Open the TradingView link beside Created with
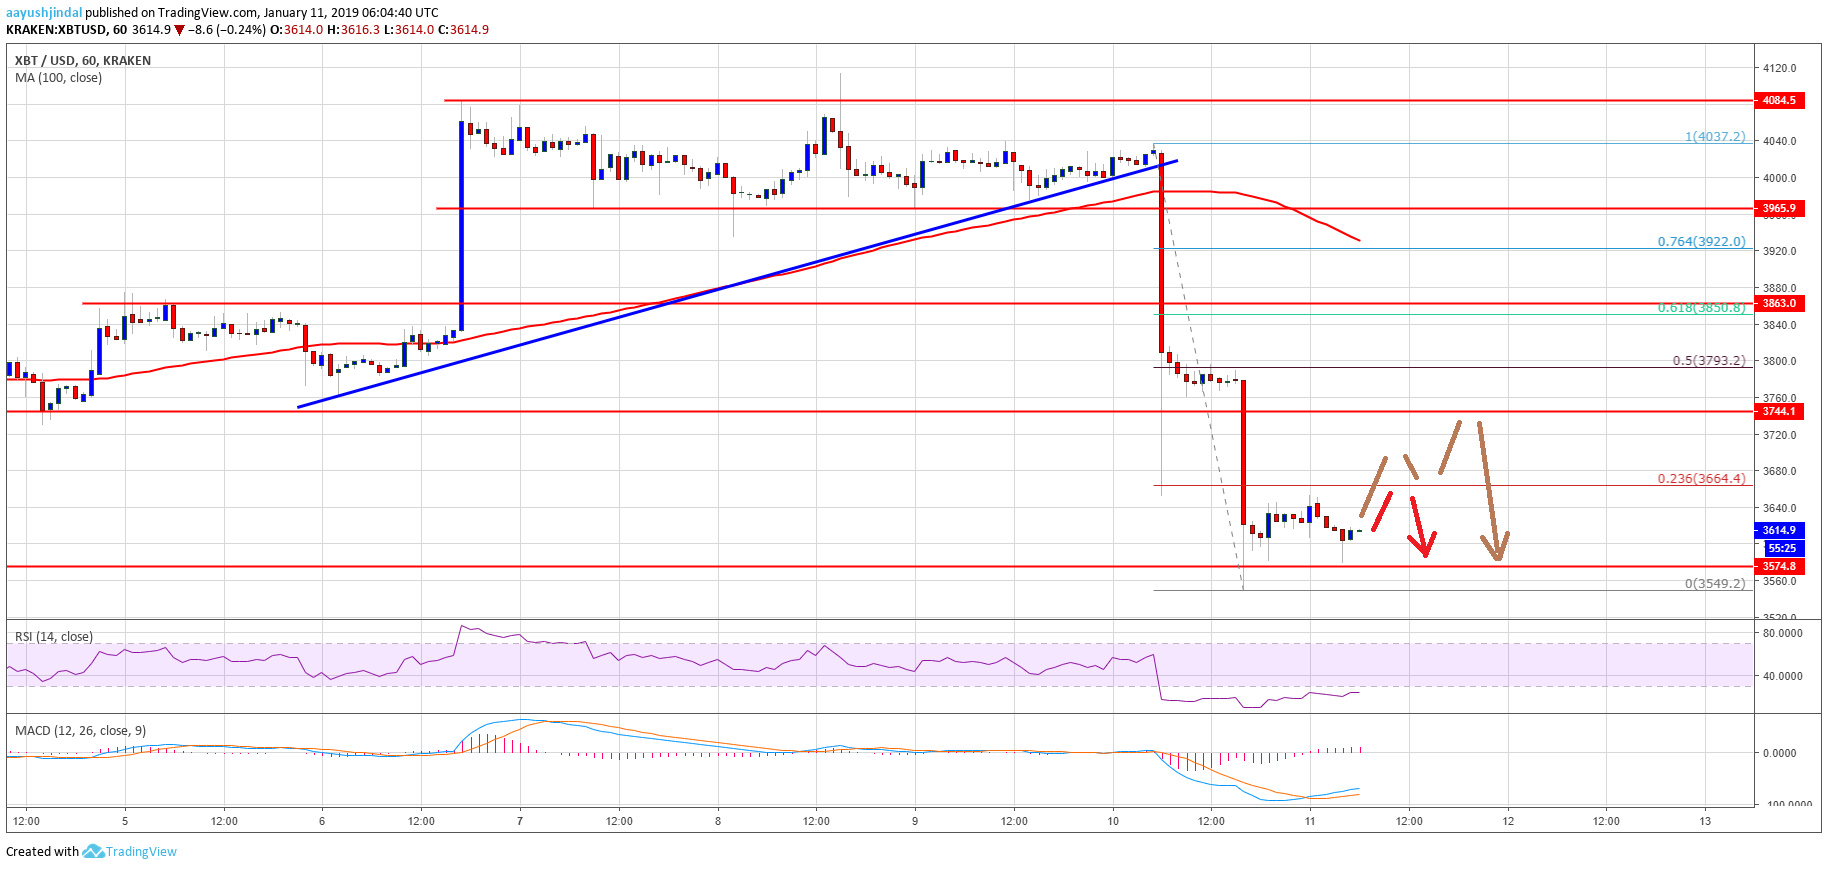 pyautogui.click(x=141, y=852)
